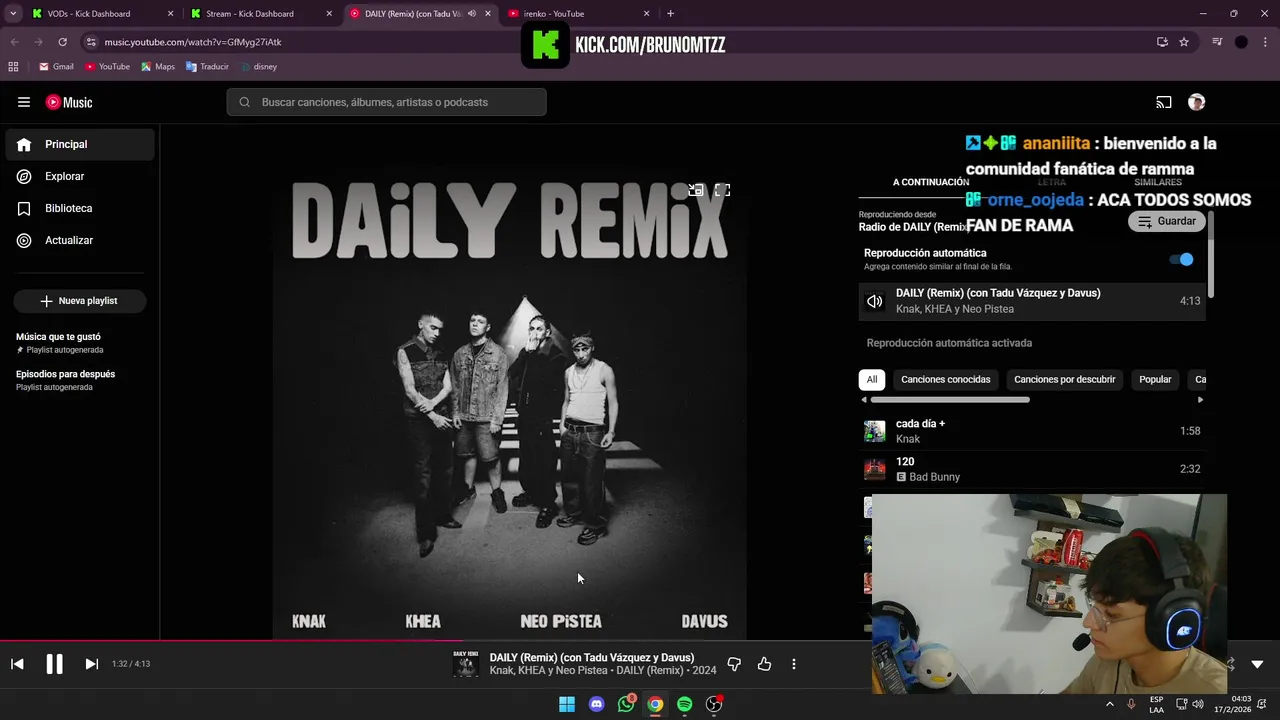The width and height of the screenshot is (1280, 720).
Task: Open the Principal home section
Action: (80, 144)
